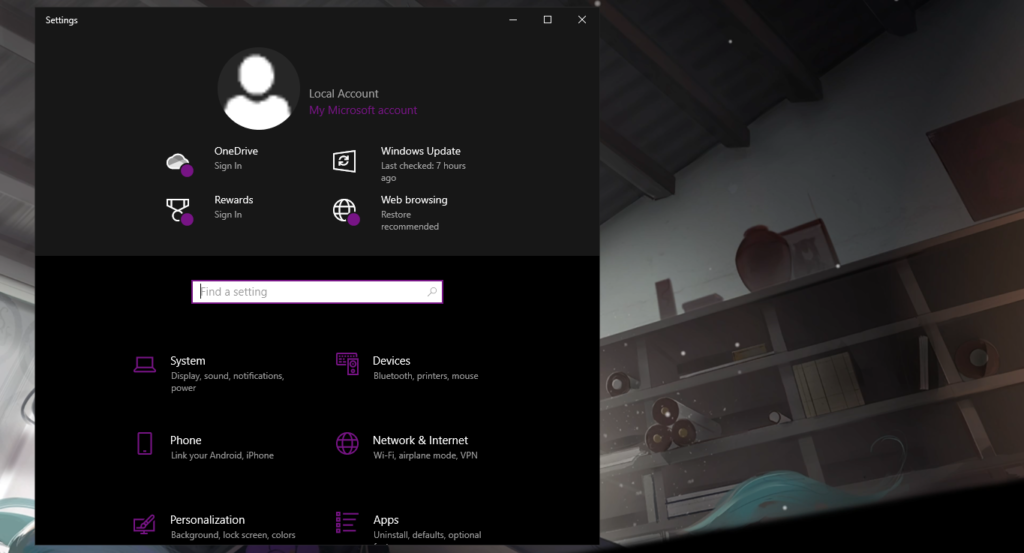Open Rewards title text
The width and height of the screenshot is (1024, 553).
click(x=233, y=200)
